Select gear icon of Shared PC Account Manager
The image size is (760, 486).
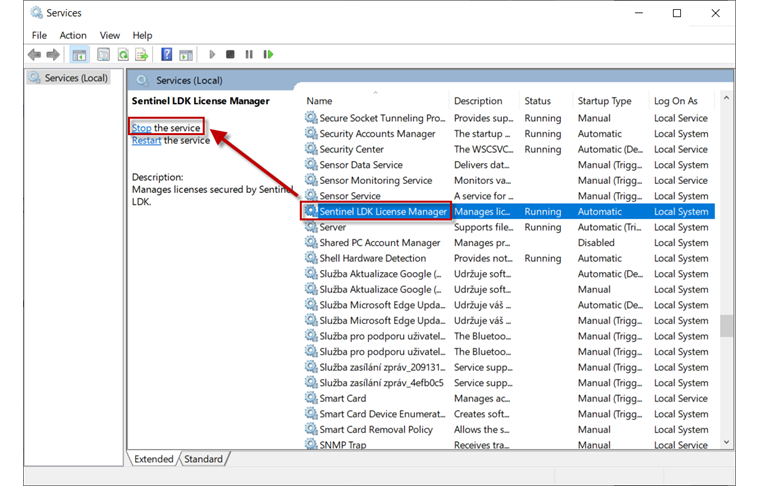[x=311, y=242]
